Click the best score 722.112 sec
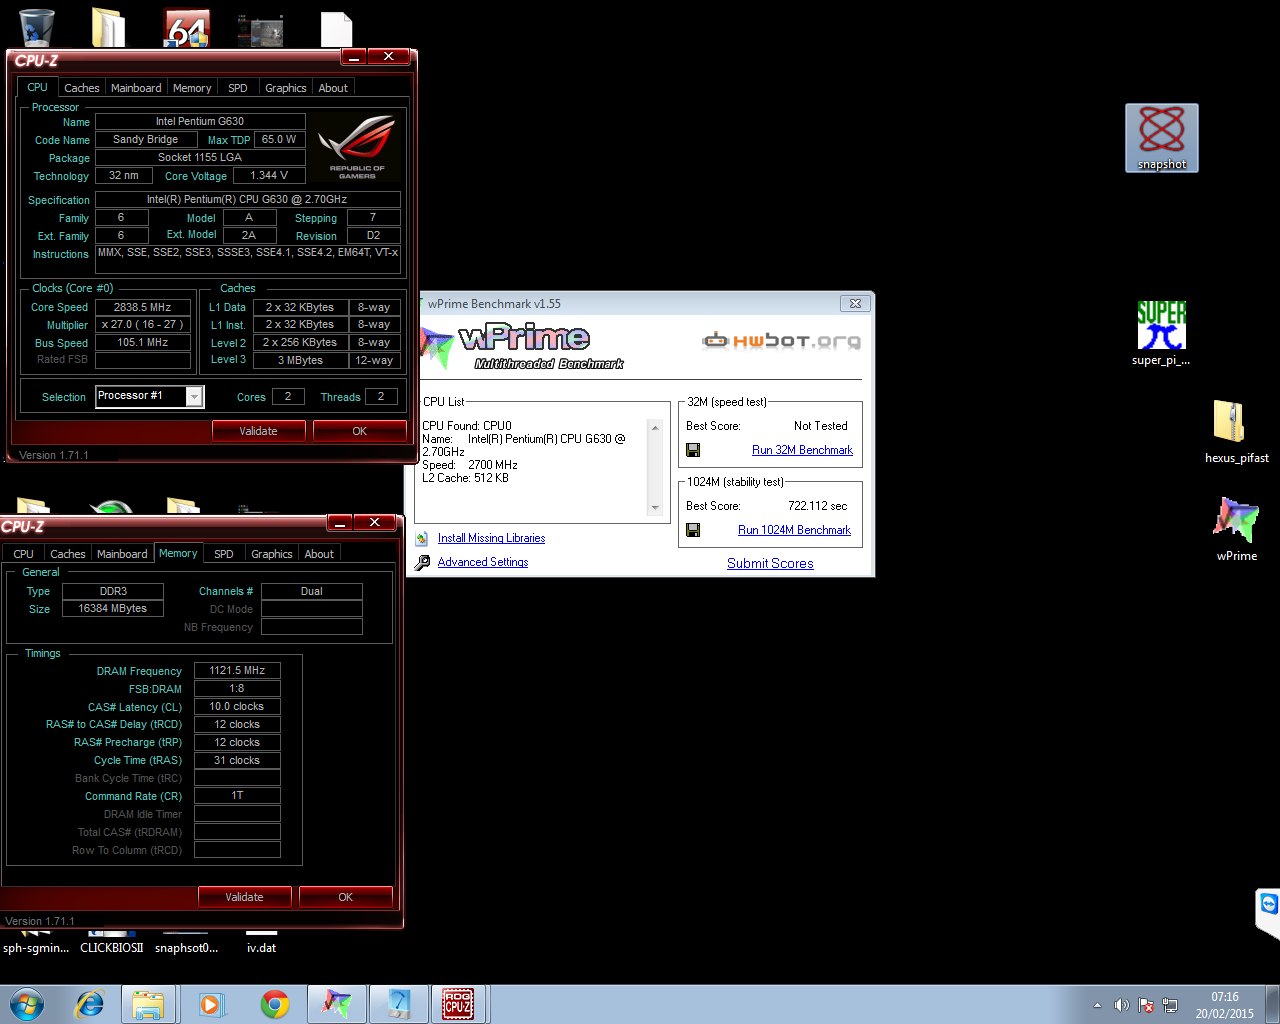 [817, 506]
